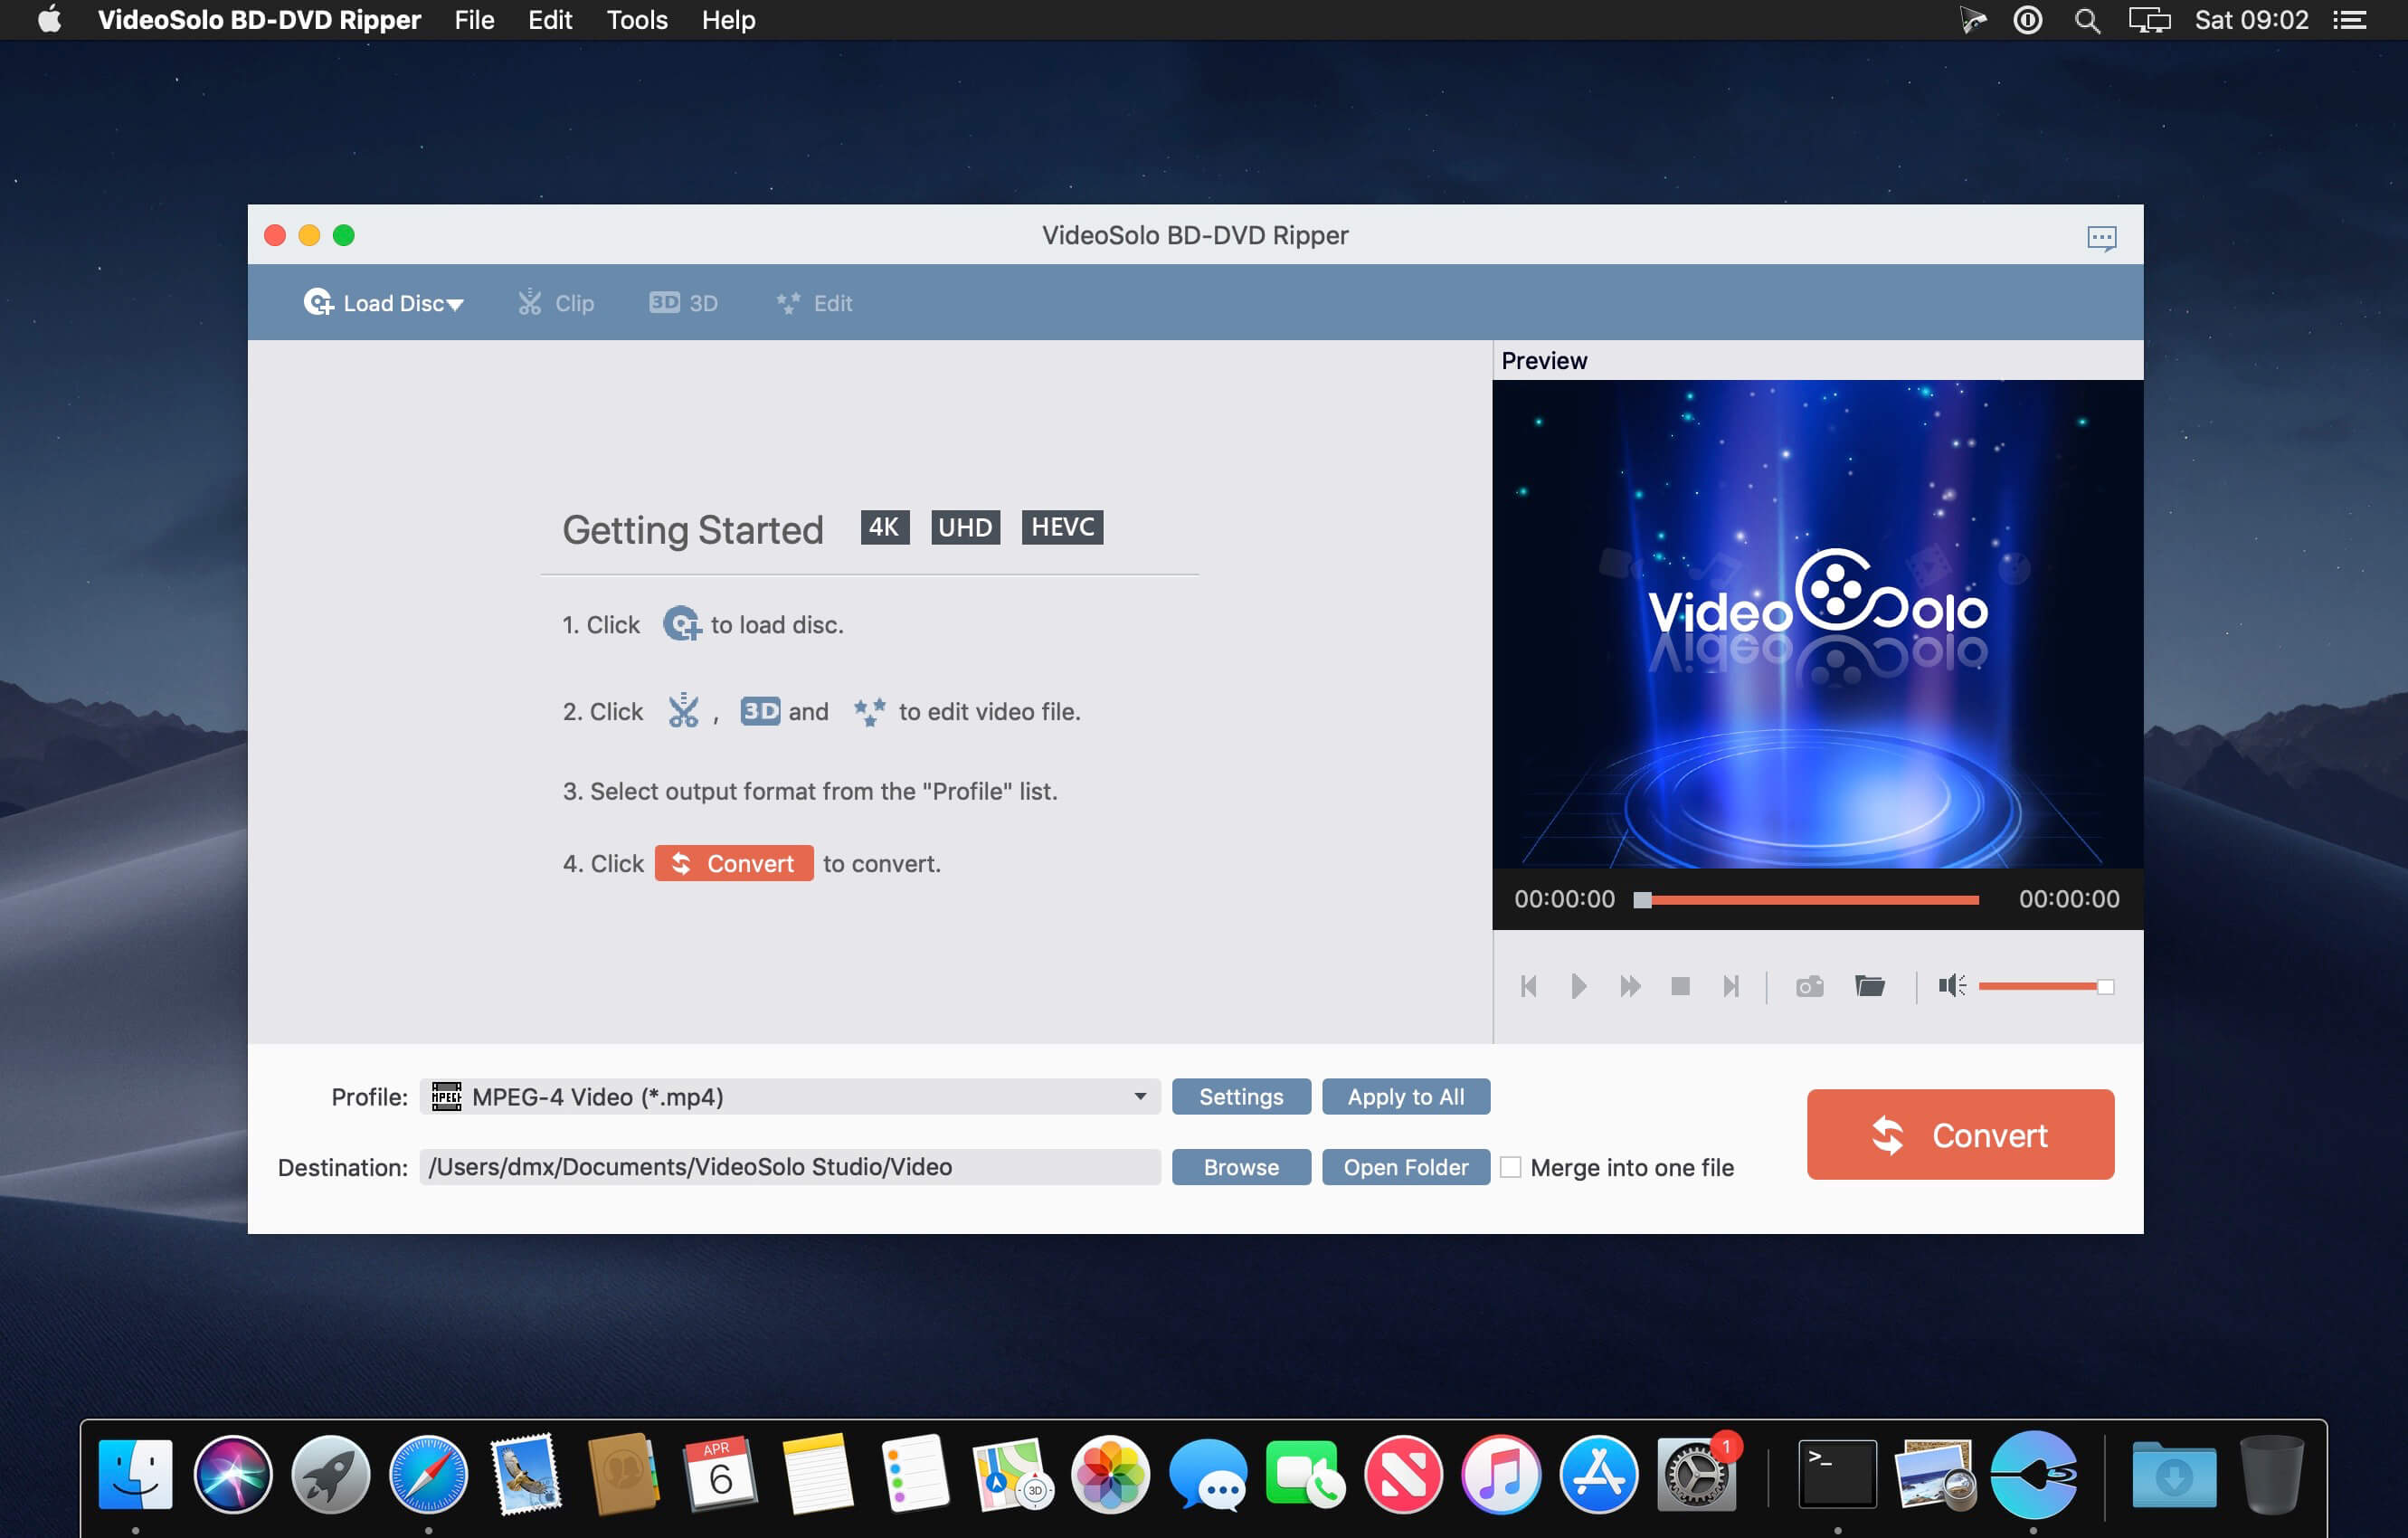Image resolution: width=2408 pixels, height=1538 pixels.
Task: Fast forward the preview
Action: [1630, 986]
